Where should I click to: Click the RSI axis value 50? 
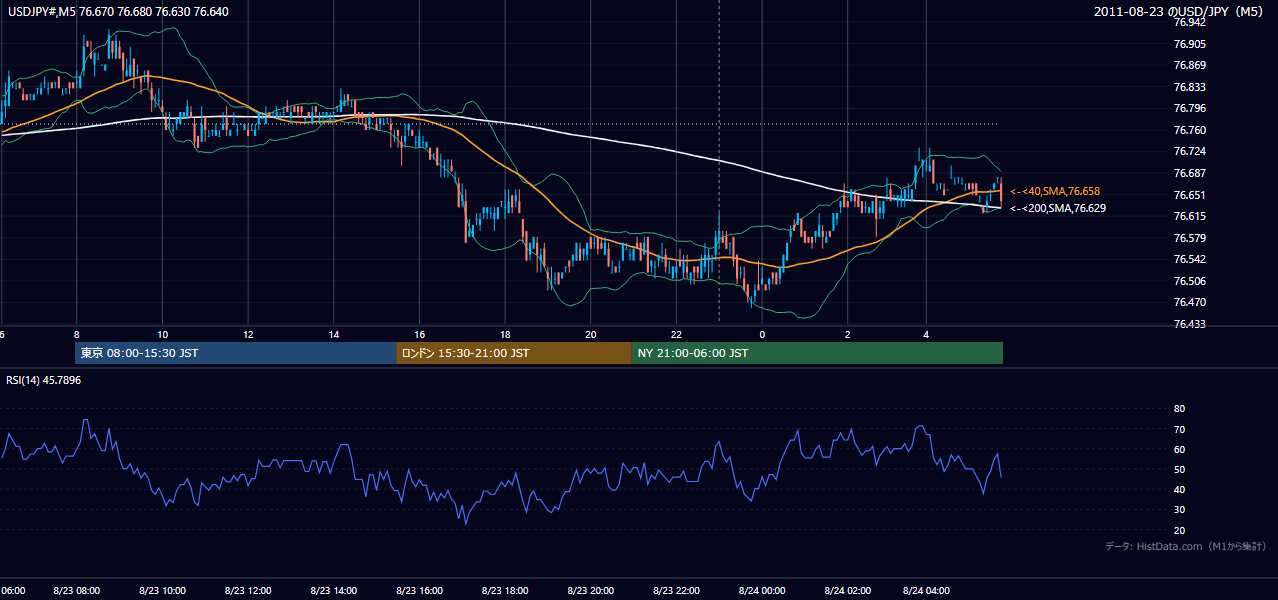pos(1179,469)
